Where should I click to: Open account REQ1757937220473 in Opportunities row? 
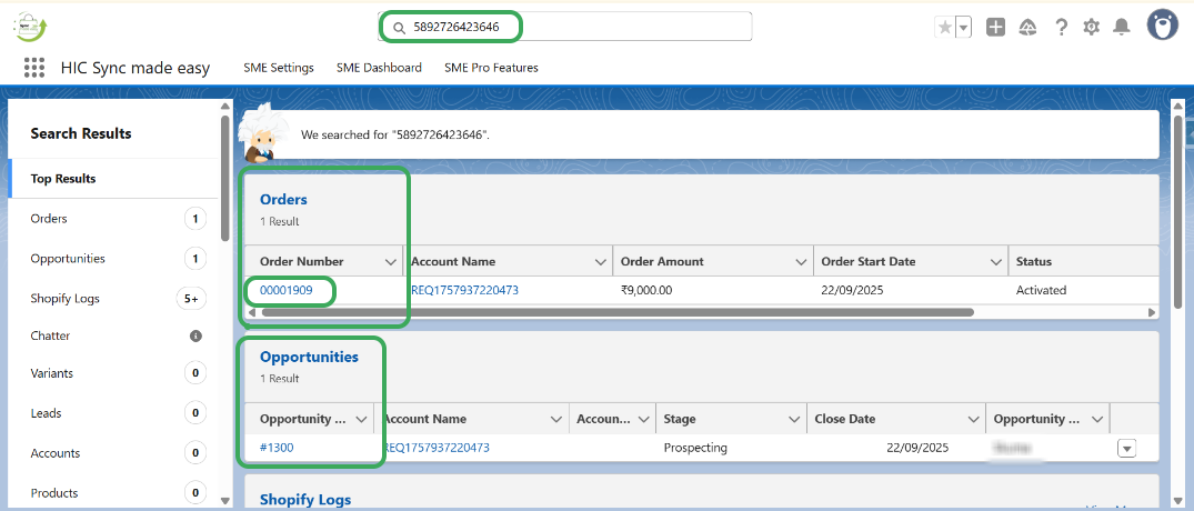(x=436, y=448)
